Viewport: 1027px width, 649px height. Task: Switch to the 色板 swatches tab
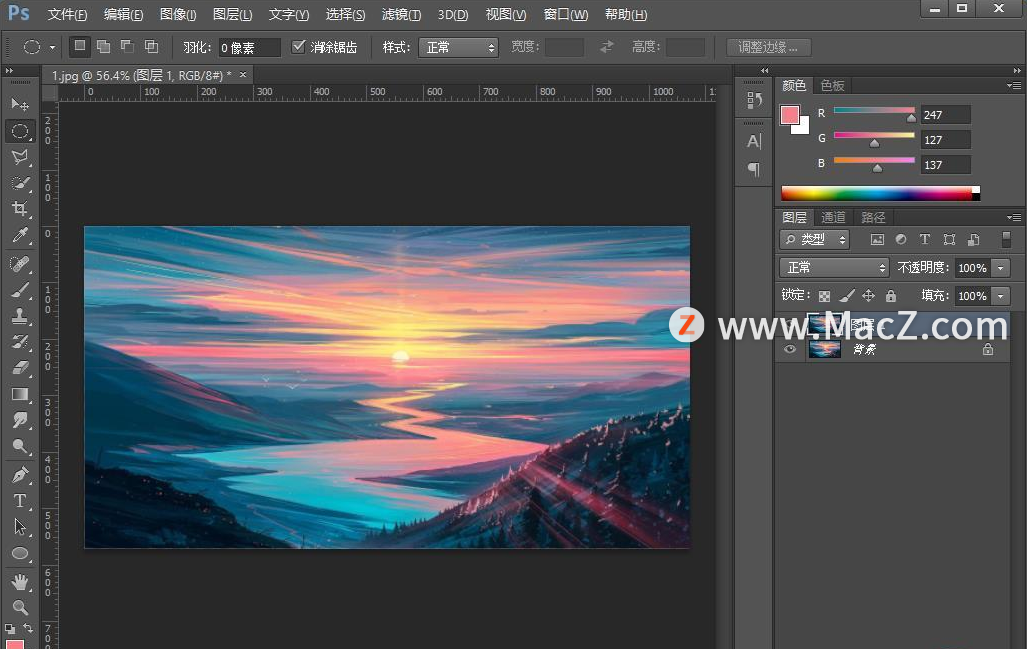832,86
